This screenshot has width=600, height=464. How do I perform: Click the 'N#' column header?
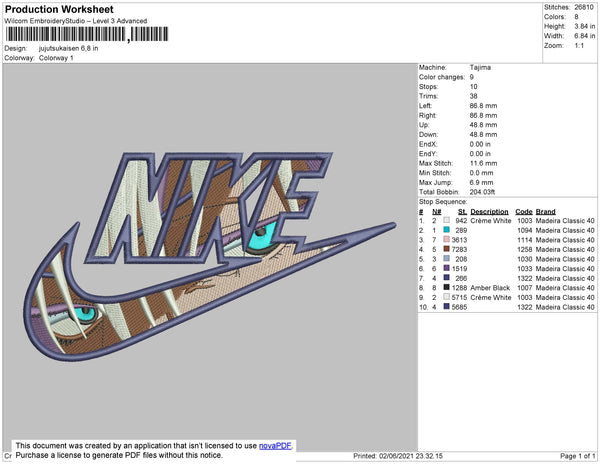click(437, 212)
